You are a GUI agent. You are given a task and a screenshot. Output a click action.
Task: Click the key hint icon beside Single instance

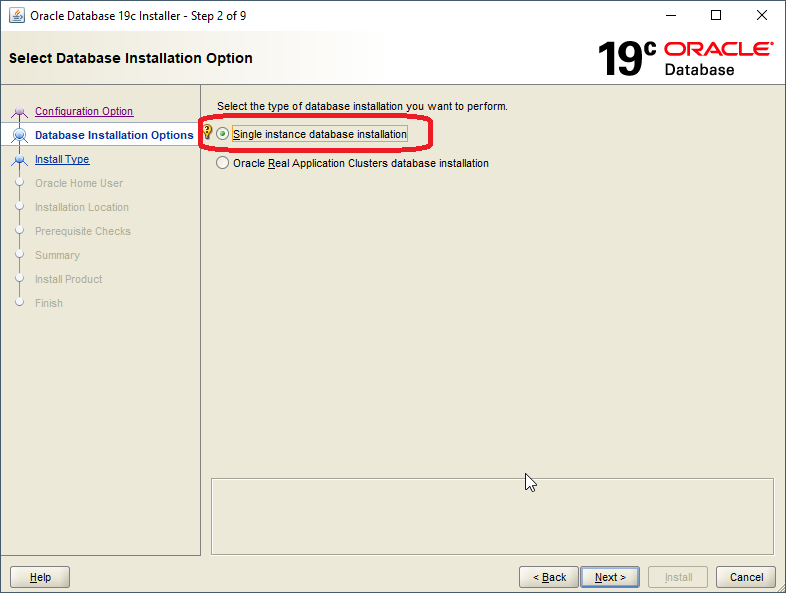pyautogui.click(x=207, y=132)
